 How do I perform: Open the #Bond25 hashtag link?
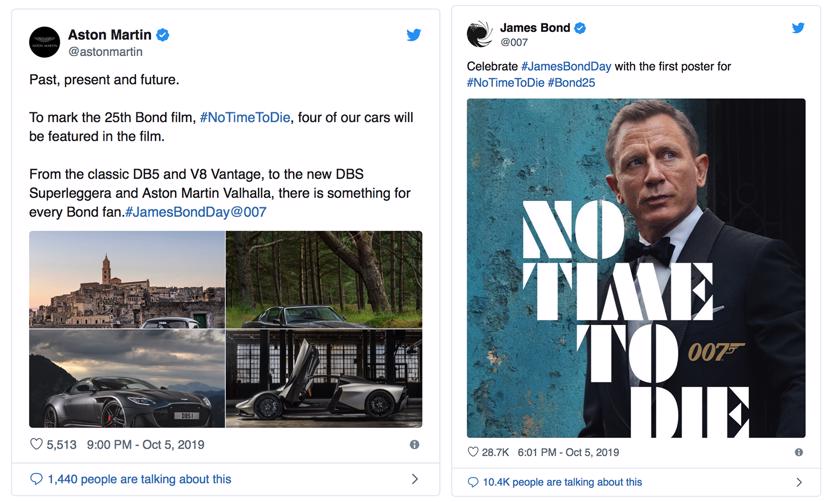click(x=571, y=82)
